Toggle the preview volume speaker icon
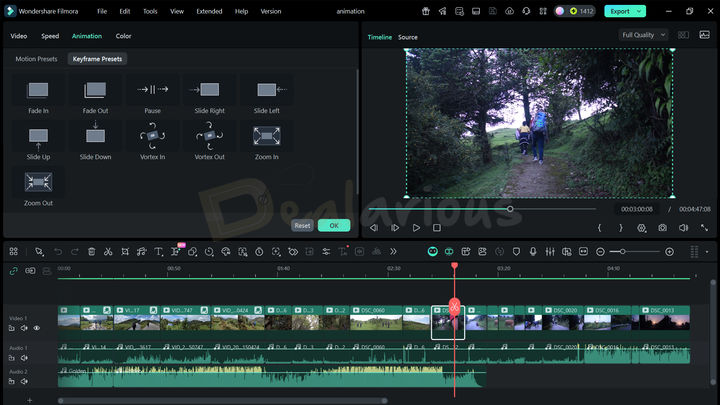Screen dimensions: 720x405 (684, 228)
